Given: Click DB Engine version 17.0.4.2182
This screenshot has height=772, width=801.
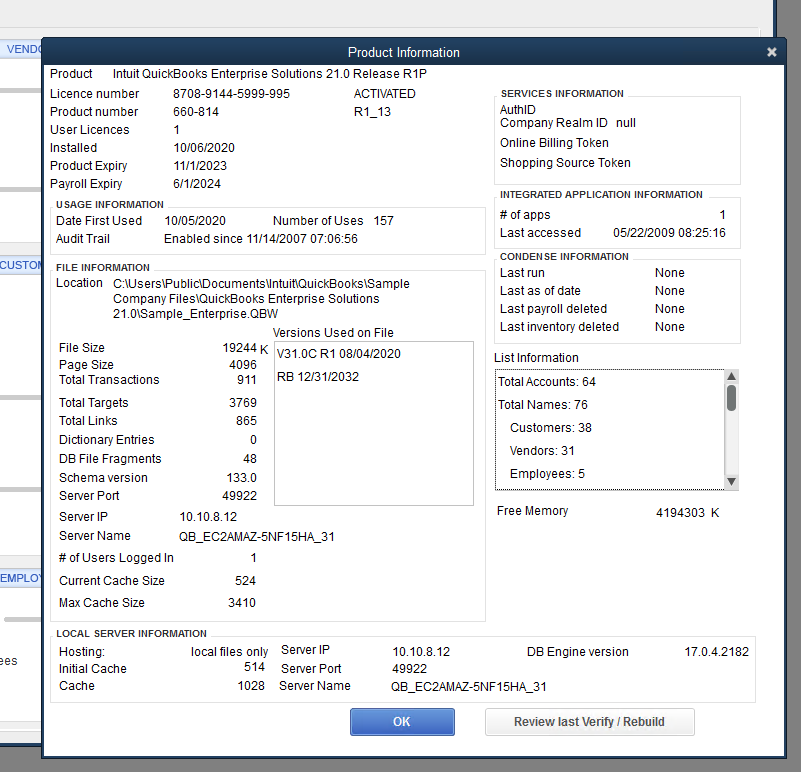Looking at the screenshot, I should (x=717, y=652).
